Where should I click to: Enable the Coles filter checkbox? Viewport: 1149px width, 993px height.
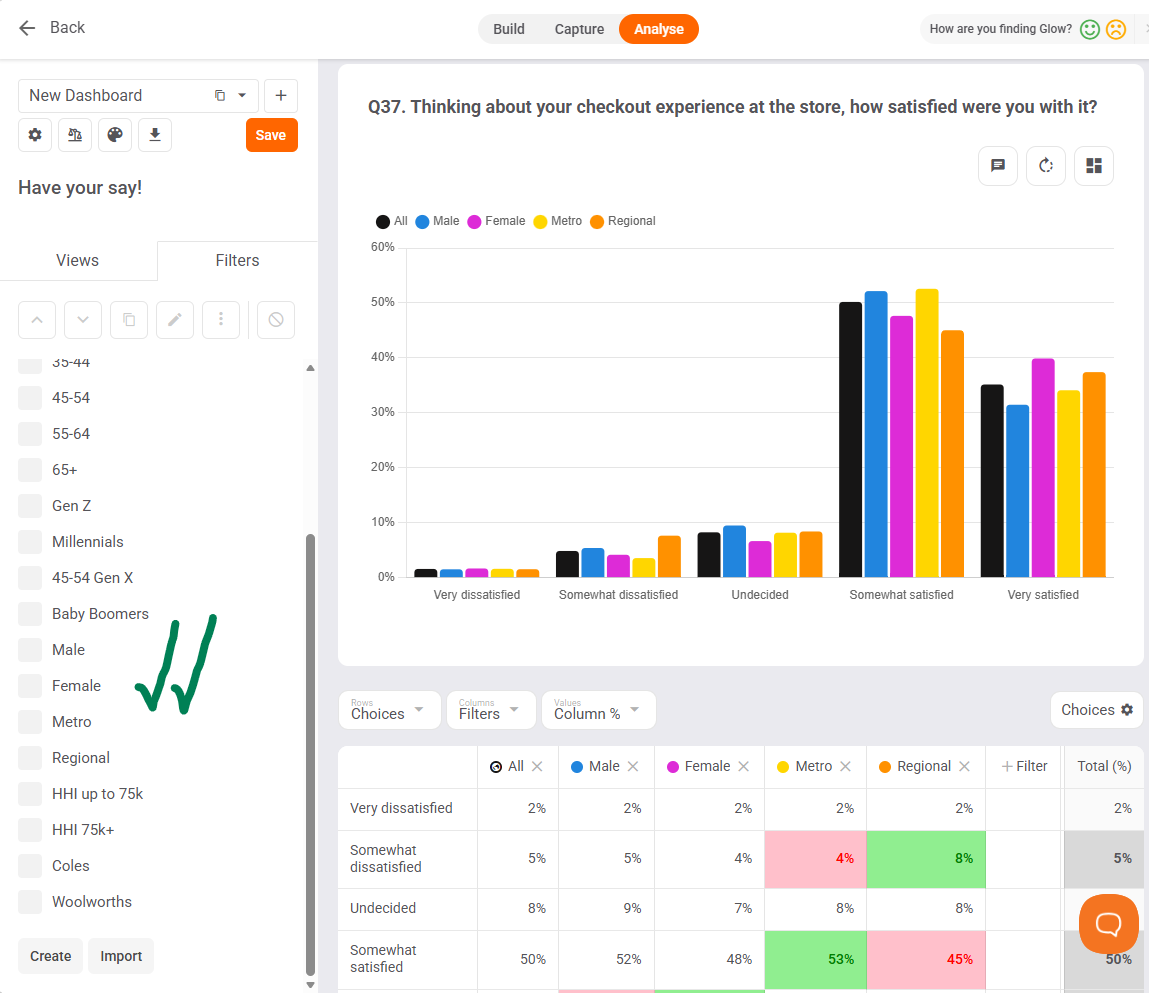click(x=30, y=865)
